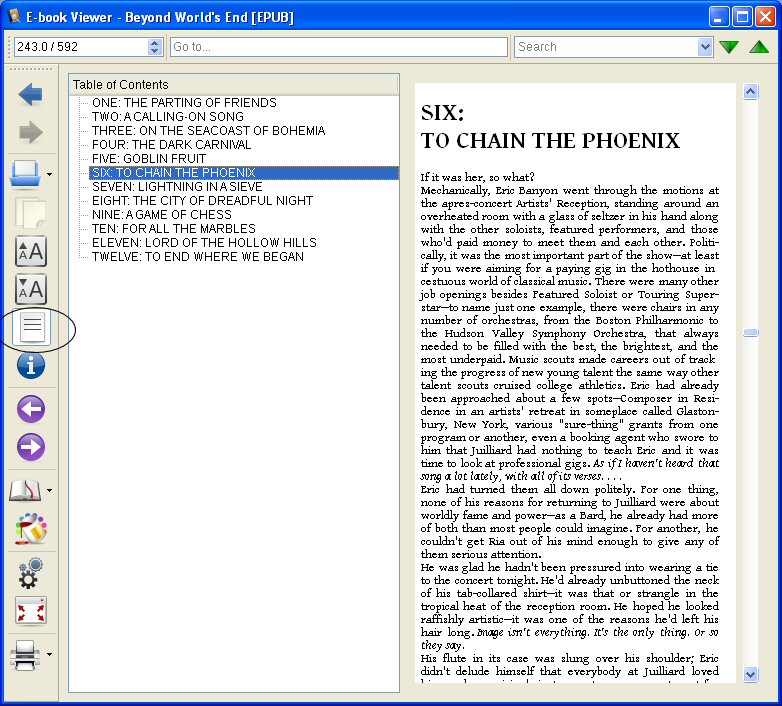Open the ebook file icon
Screen dimensions: 782x706
click(25, 174)
